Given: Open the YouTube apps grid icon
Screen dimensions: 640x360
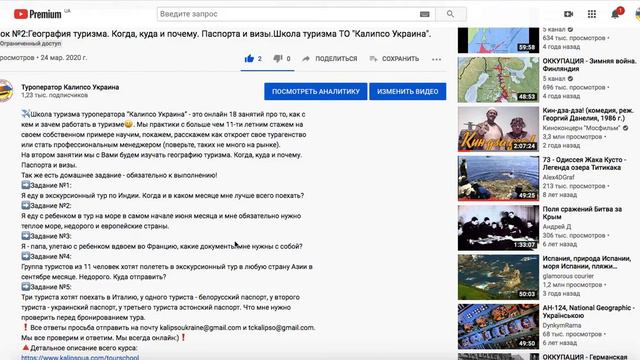Looking at the screenshot, I should point(592,14).
